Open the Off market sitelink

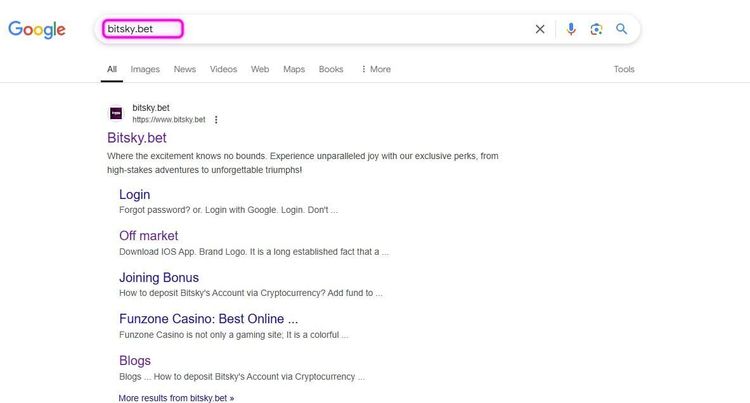tap(148, 236)
